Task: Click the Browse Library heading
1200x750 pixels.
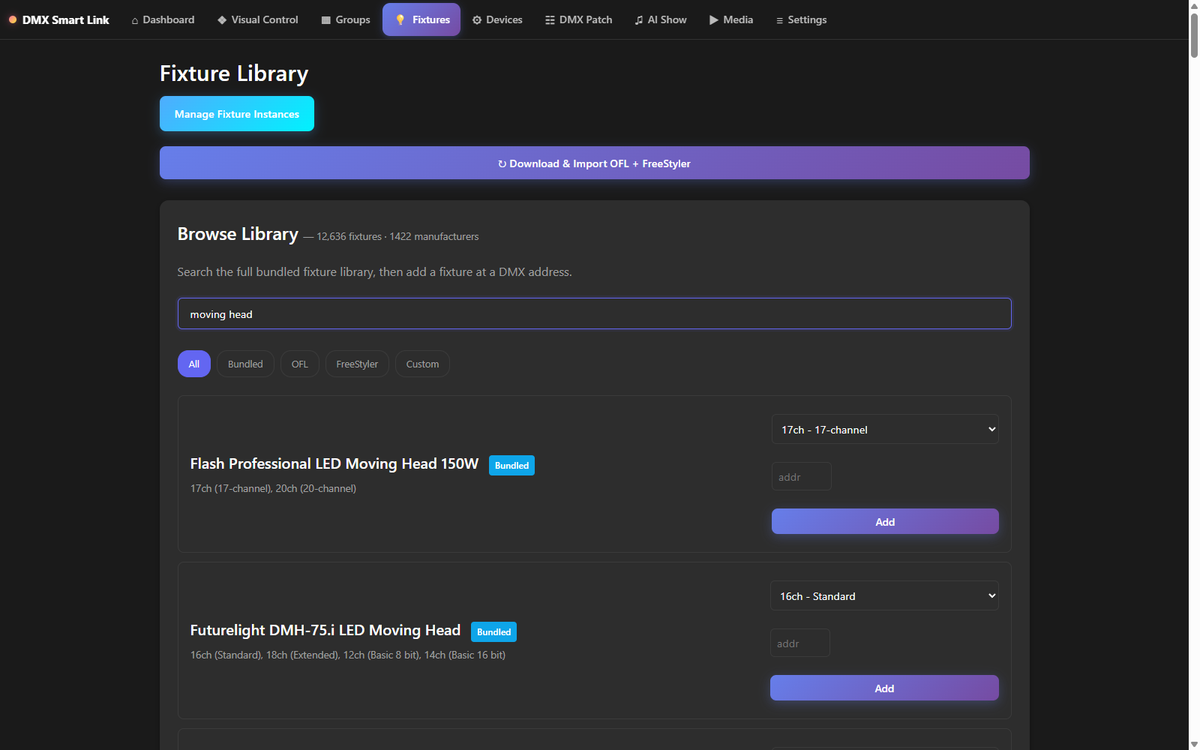Action: coord(238,234)
